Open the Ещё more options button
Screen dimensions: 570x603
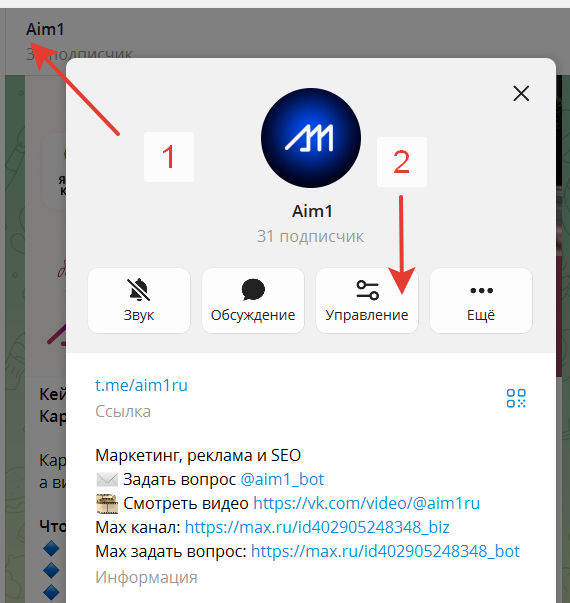(x=481, y=300)
